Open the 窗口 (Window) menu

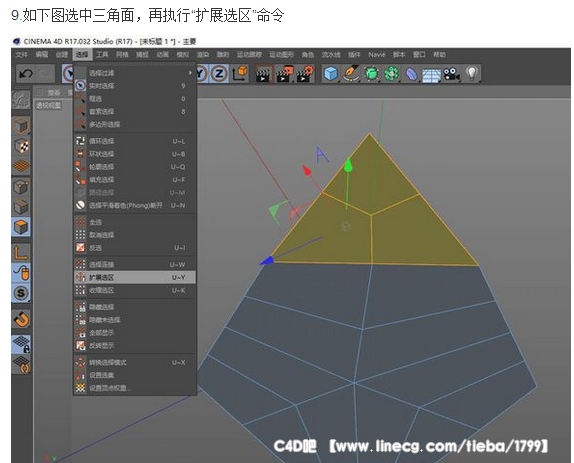pyautogui.click(x=419, y=55)
